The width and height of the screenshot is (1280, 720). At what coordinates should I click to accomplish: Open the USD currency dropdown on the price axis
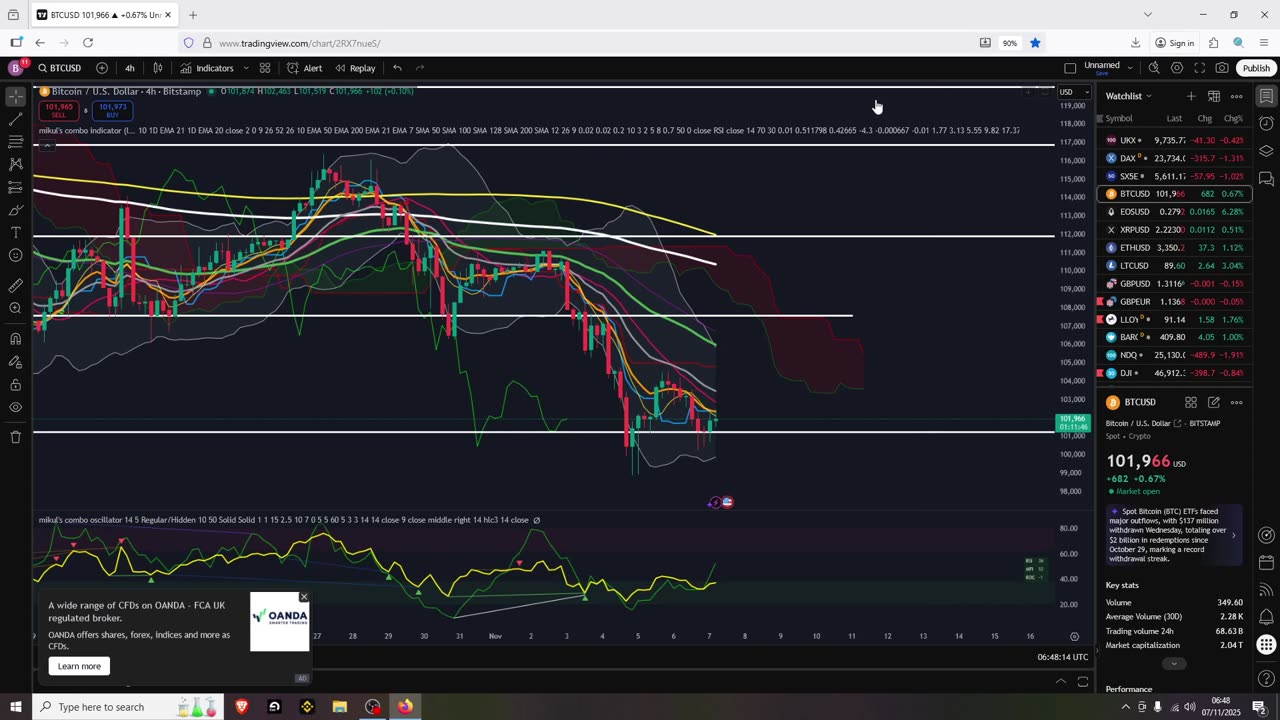1072,92
